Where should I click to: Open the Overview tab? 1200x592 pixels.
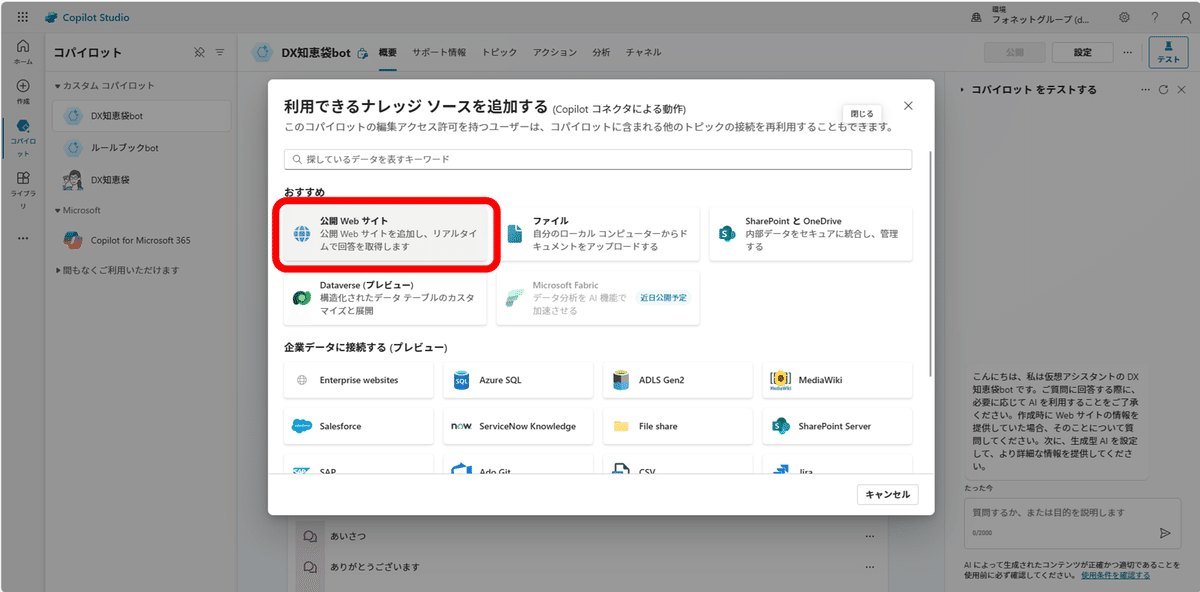[388, 52]
